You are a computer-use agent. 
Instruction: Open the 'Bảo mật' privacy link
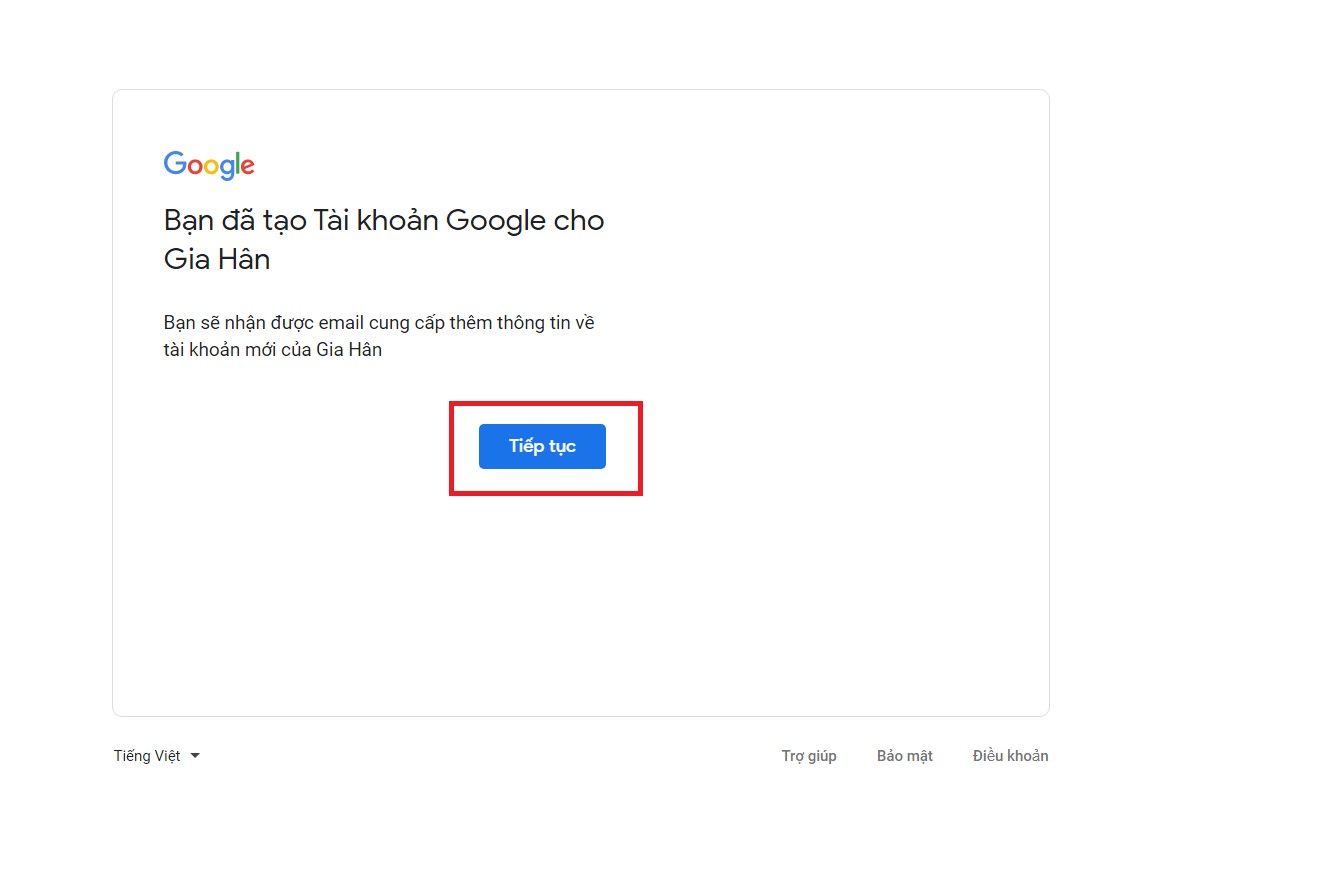[x=904, y=755]
